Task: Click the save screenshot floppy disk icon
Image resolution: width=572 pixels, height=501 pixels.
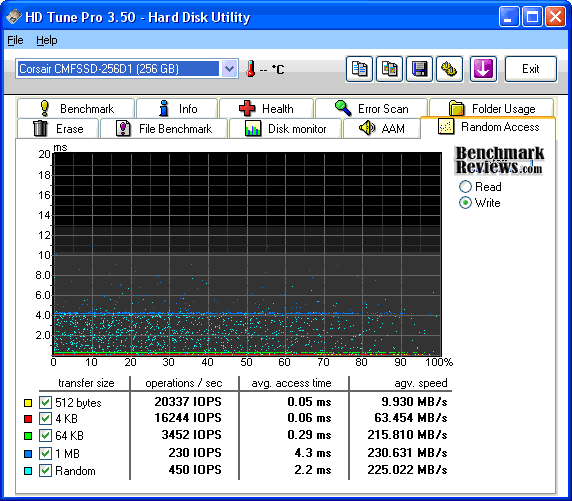Action: pos(419,69)
